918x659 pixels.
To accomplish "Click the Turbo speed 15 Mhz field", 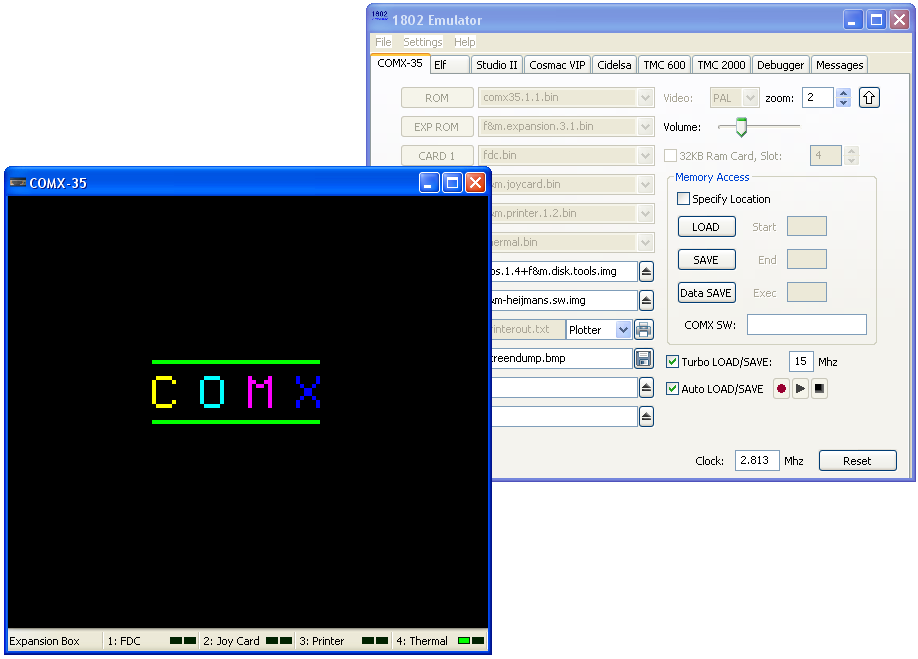I will 801,362.
